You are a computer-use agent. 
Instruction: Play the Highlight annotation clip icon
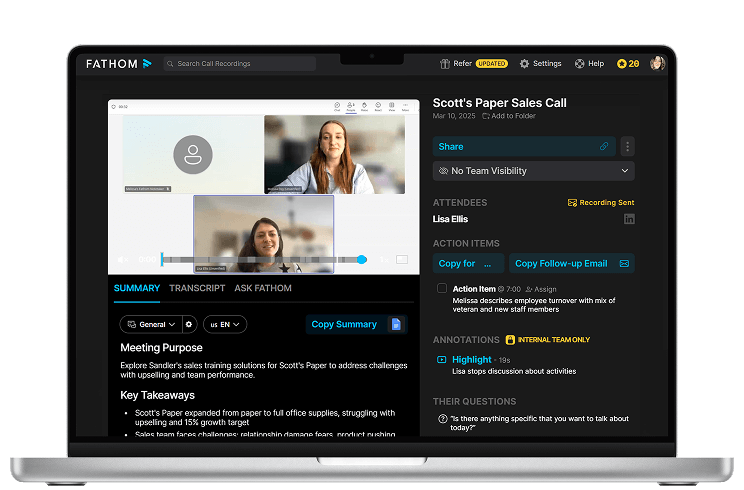[442, 359]
